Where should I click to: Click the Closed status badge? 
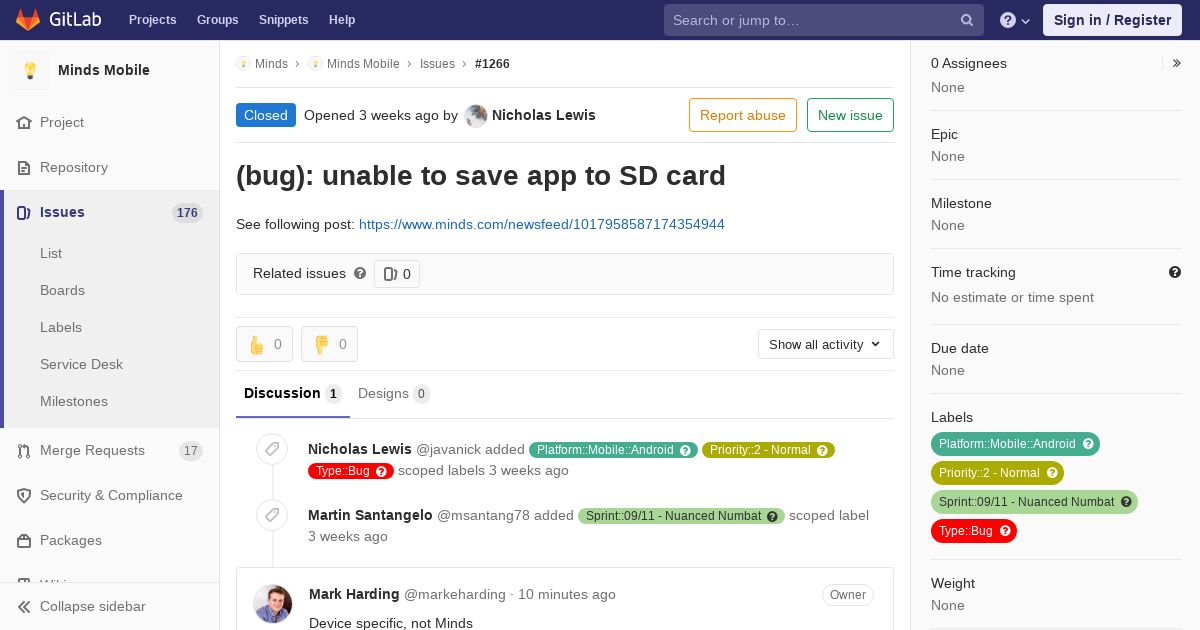tap(266, 115)
